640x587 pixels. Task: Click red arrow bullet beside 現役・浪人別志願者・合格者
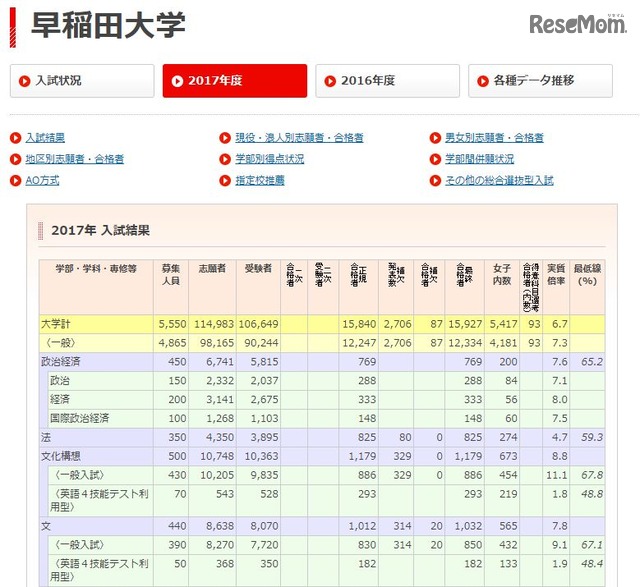(225, 138)
